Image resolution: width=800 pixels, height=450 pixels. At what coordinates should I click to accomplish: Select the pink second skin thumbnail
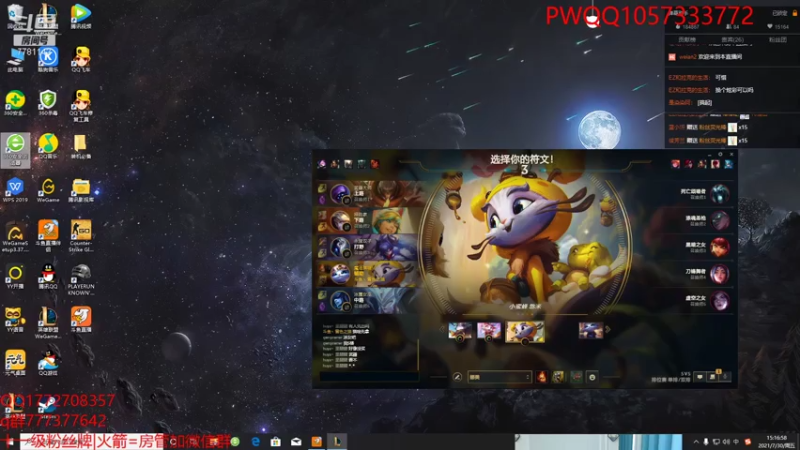(489, 331)
